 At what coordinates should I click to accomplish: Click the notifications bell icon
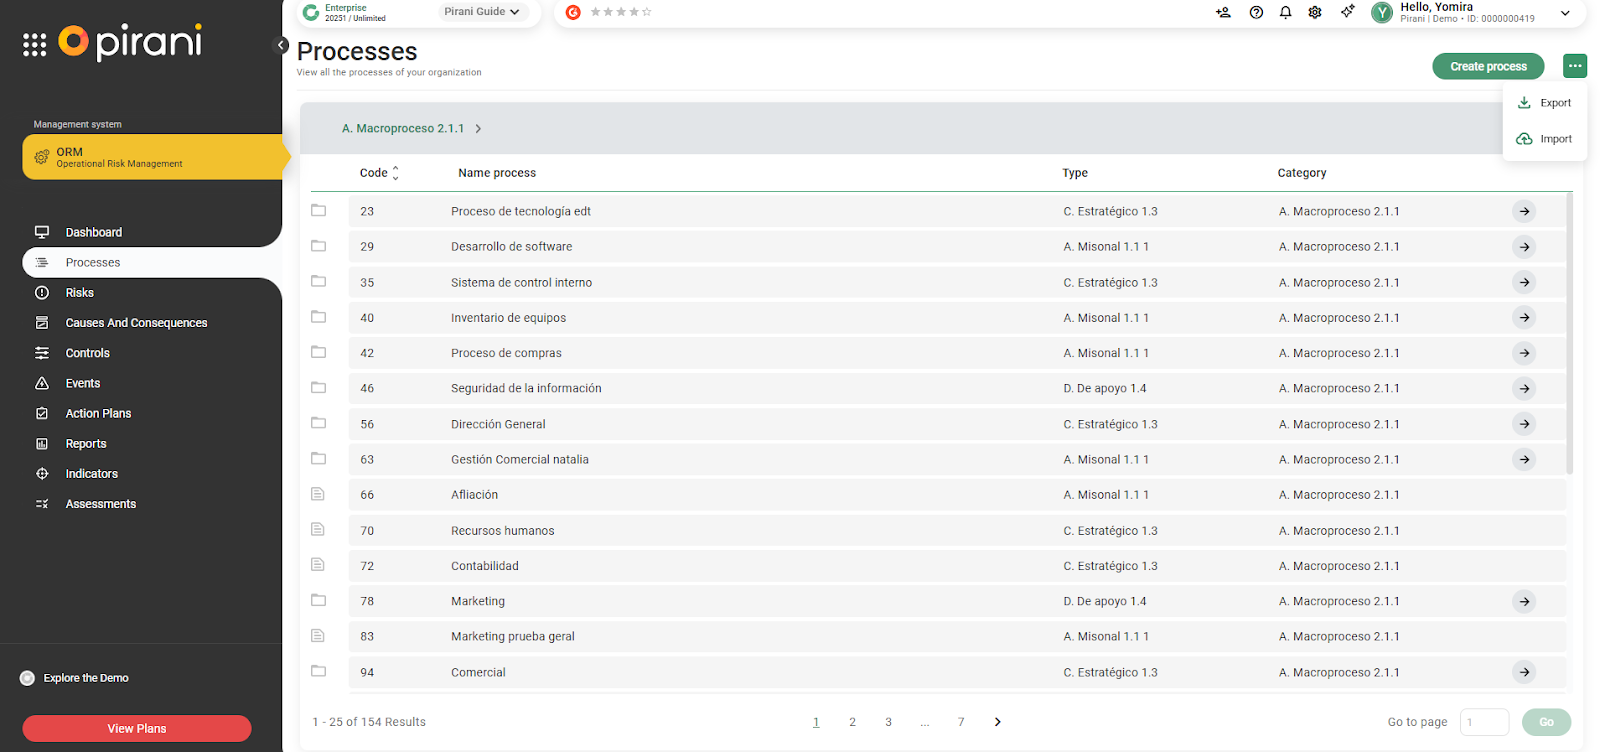pos(1285,12)
